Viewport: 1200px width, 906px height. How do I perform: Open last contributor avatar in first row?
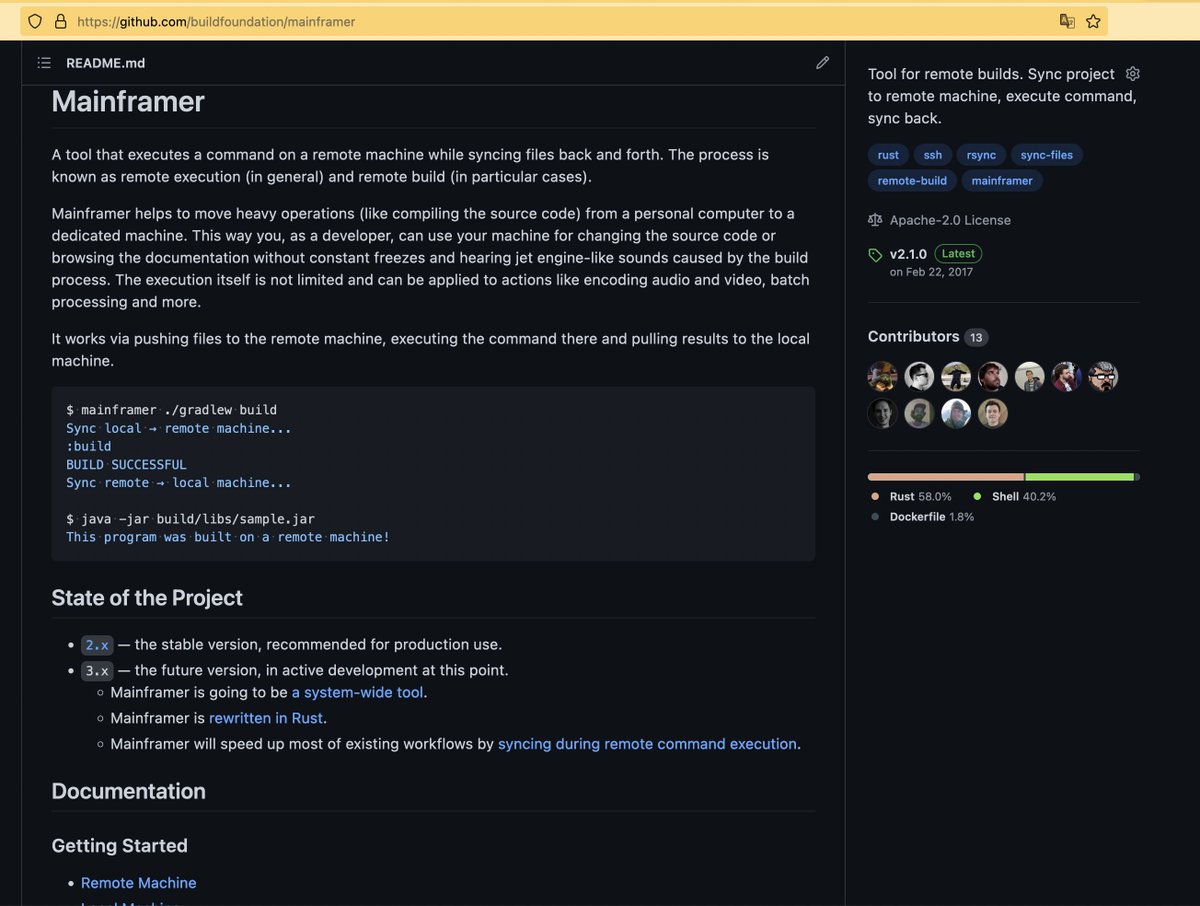click(1103, 377)
